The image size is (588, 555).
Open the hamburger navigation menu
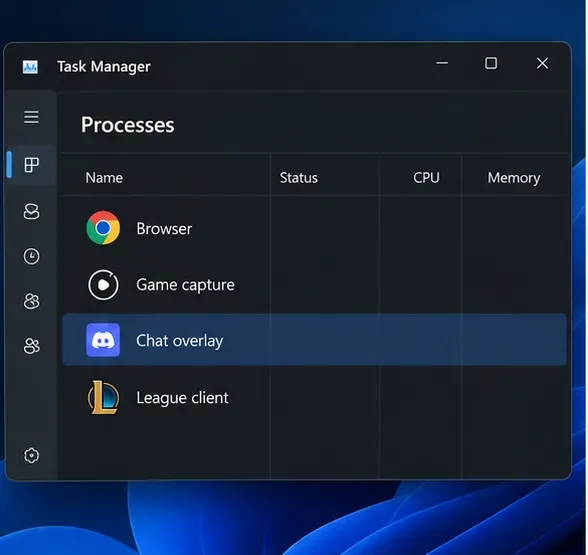click(31, 117)
